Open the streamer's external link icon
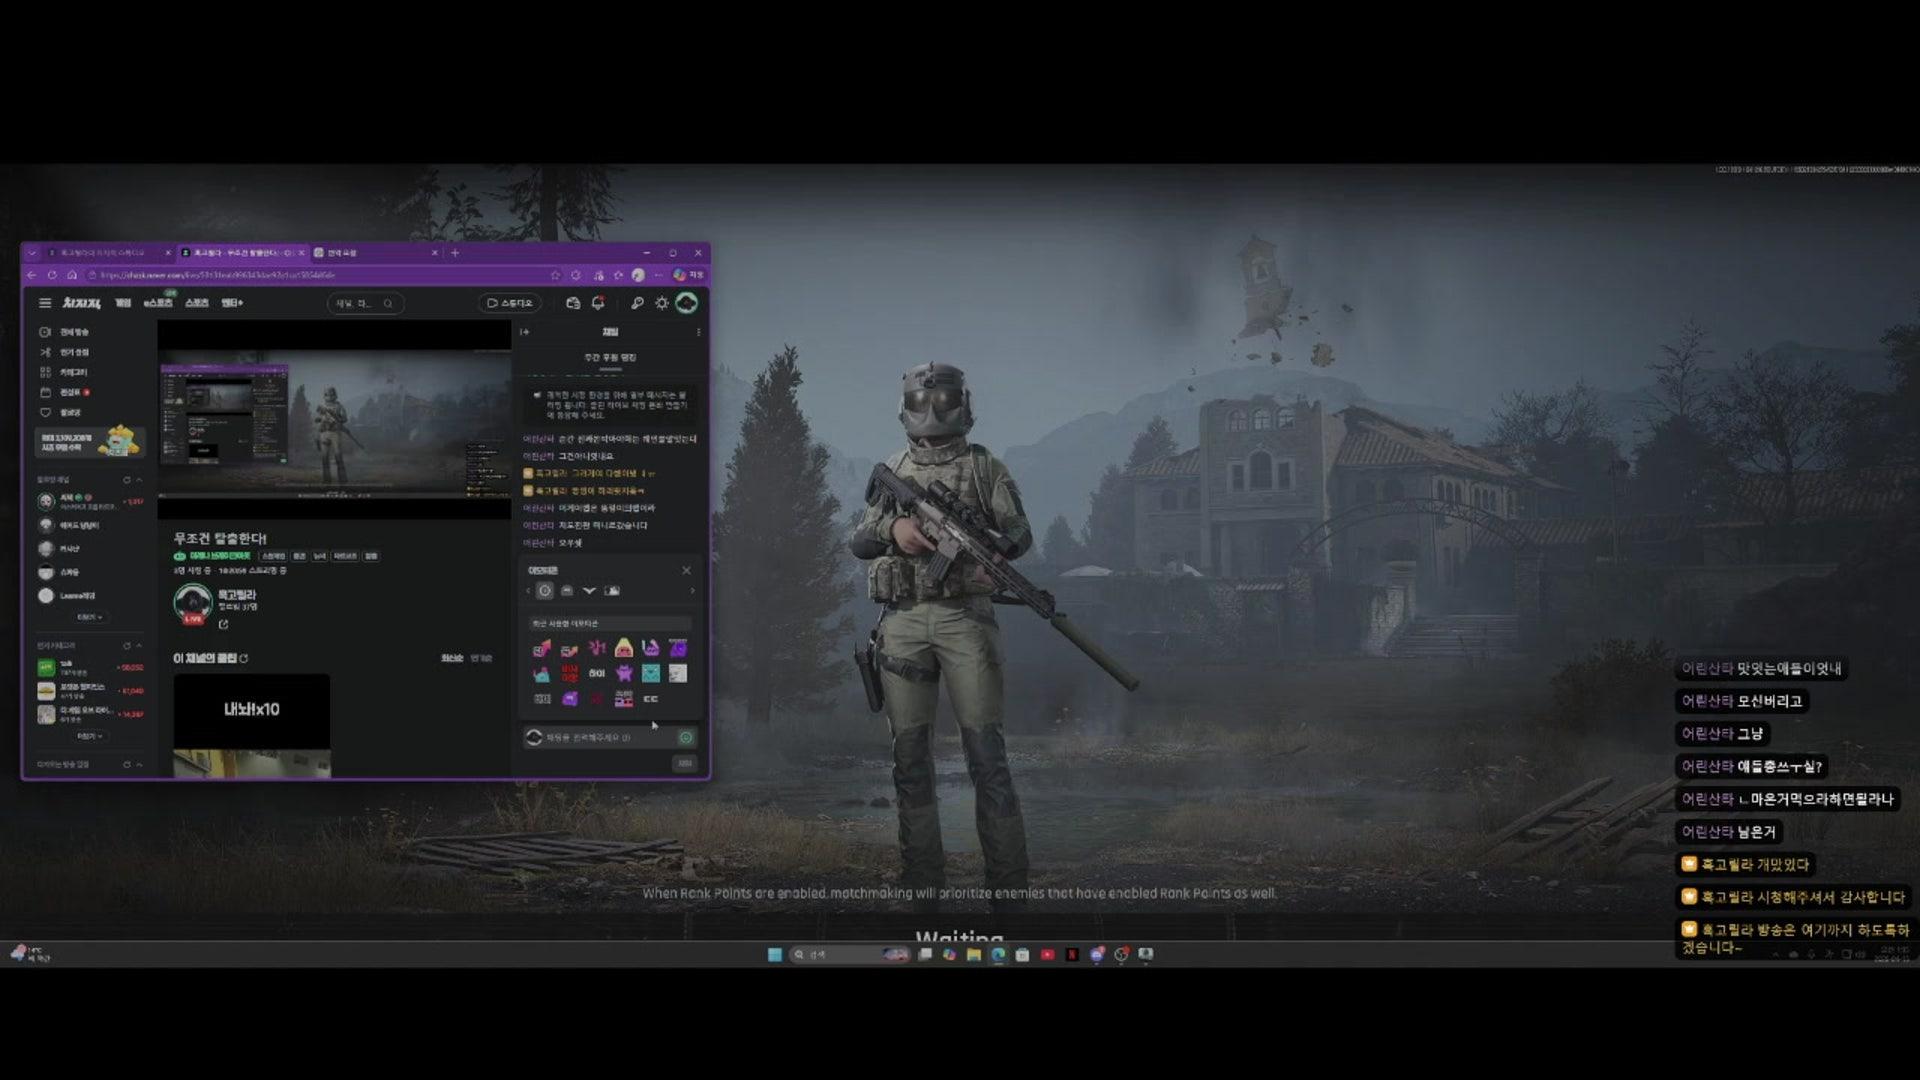This screenshot has height=1080, width=1920. 223,624
